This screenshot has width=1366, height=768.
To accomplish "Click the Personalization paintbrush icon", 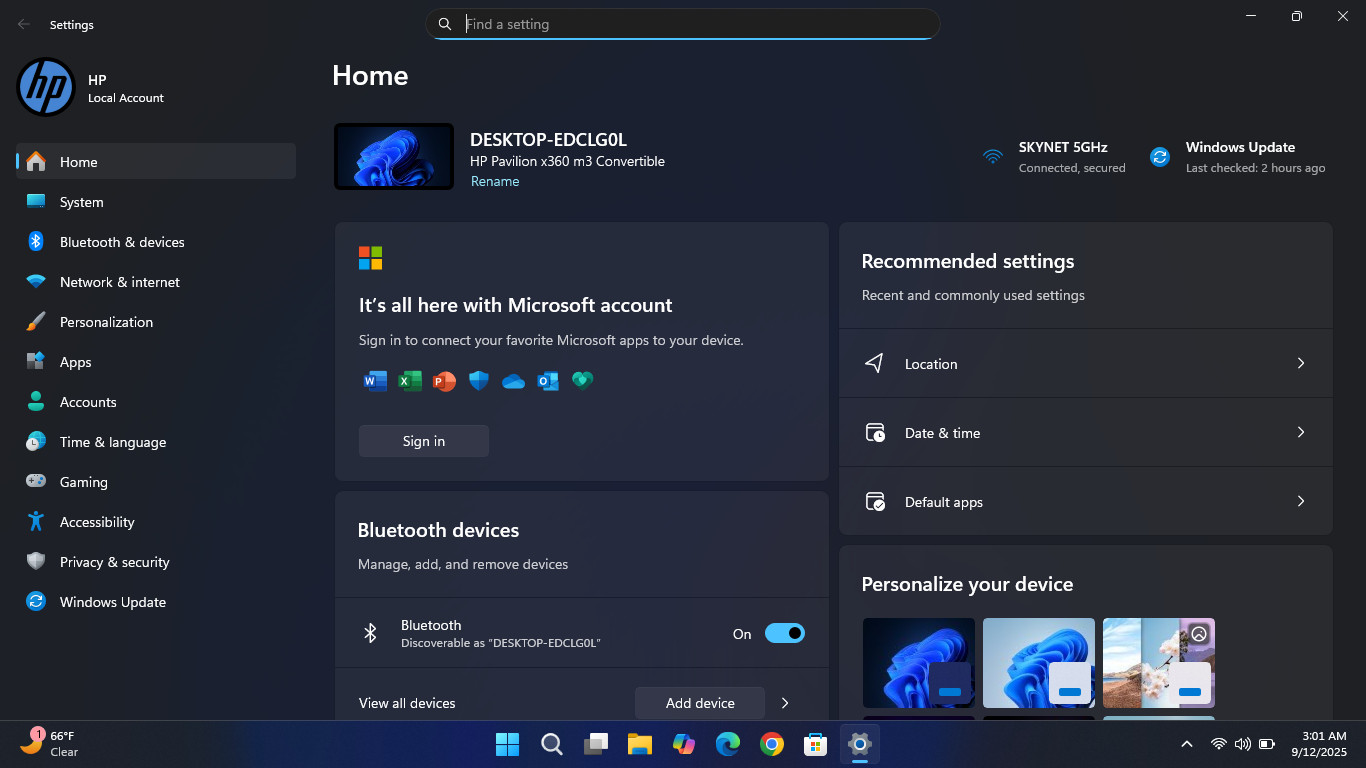I will click(x=36, y=321).
